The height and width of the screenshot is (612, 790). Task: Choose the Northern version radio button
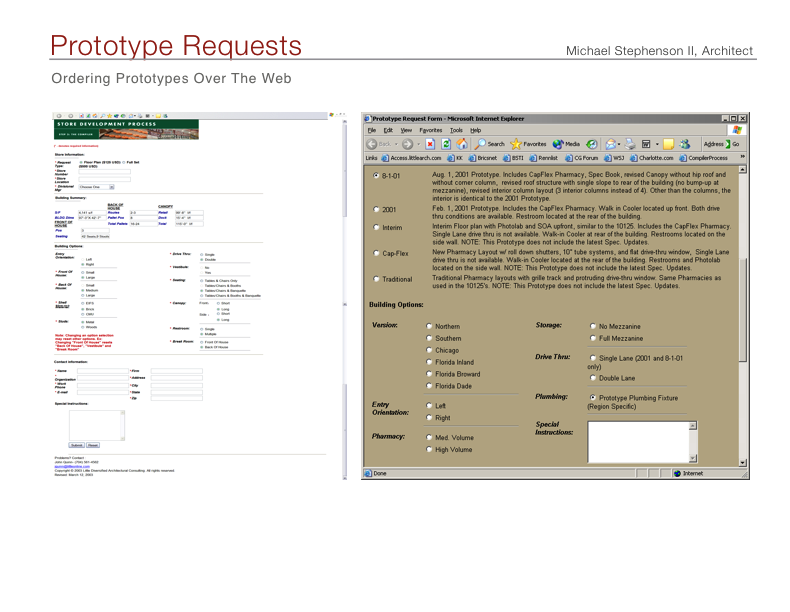(430, 326)
